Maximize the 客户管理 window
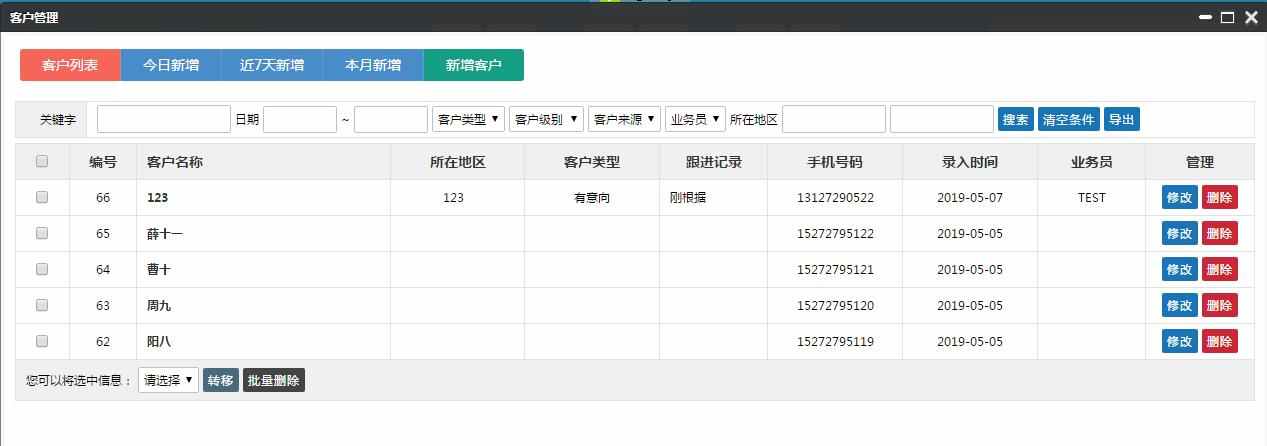Viewport: 1267px width, 446px height. [x=1228, y=17]
